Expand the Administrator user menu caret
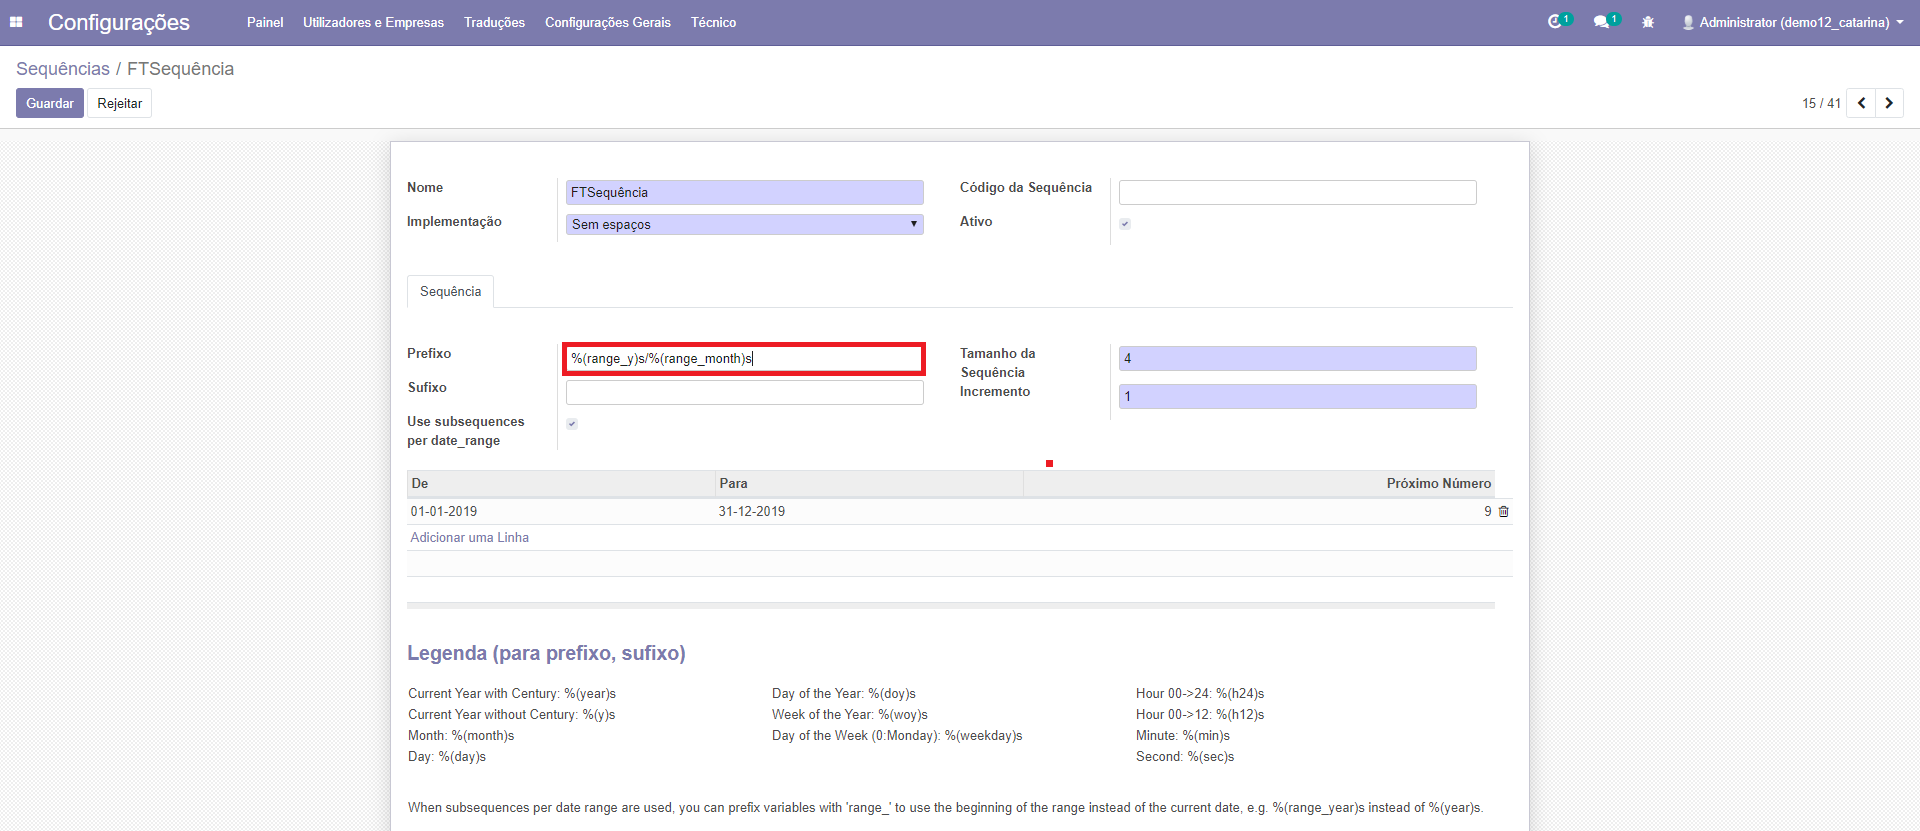The image size is (1920, 831). pyautogui.click(x=1899, y=22)
